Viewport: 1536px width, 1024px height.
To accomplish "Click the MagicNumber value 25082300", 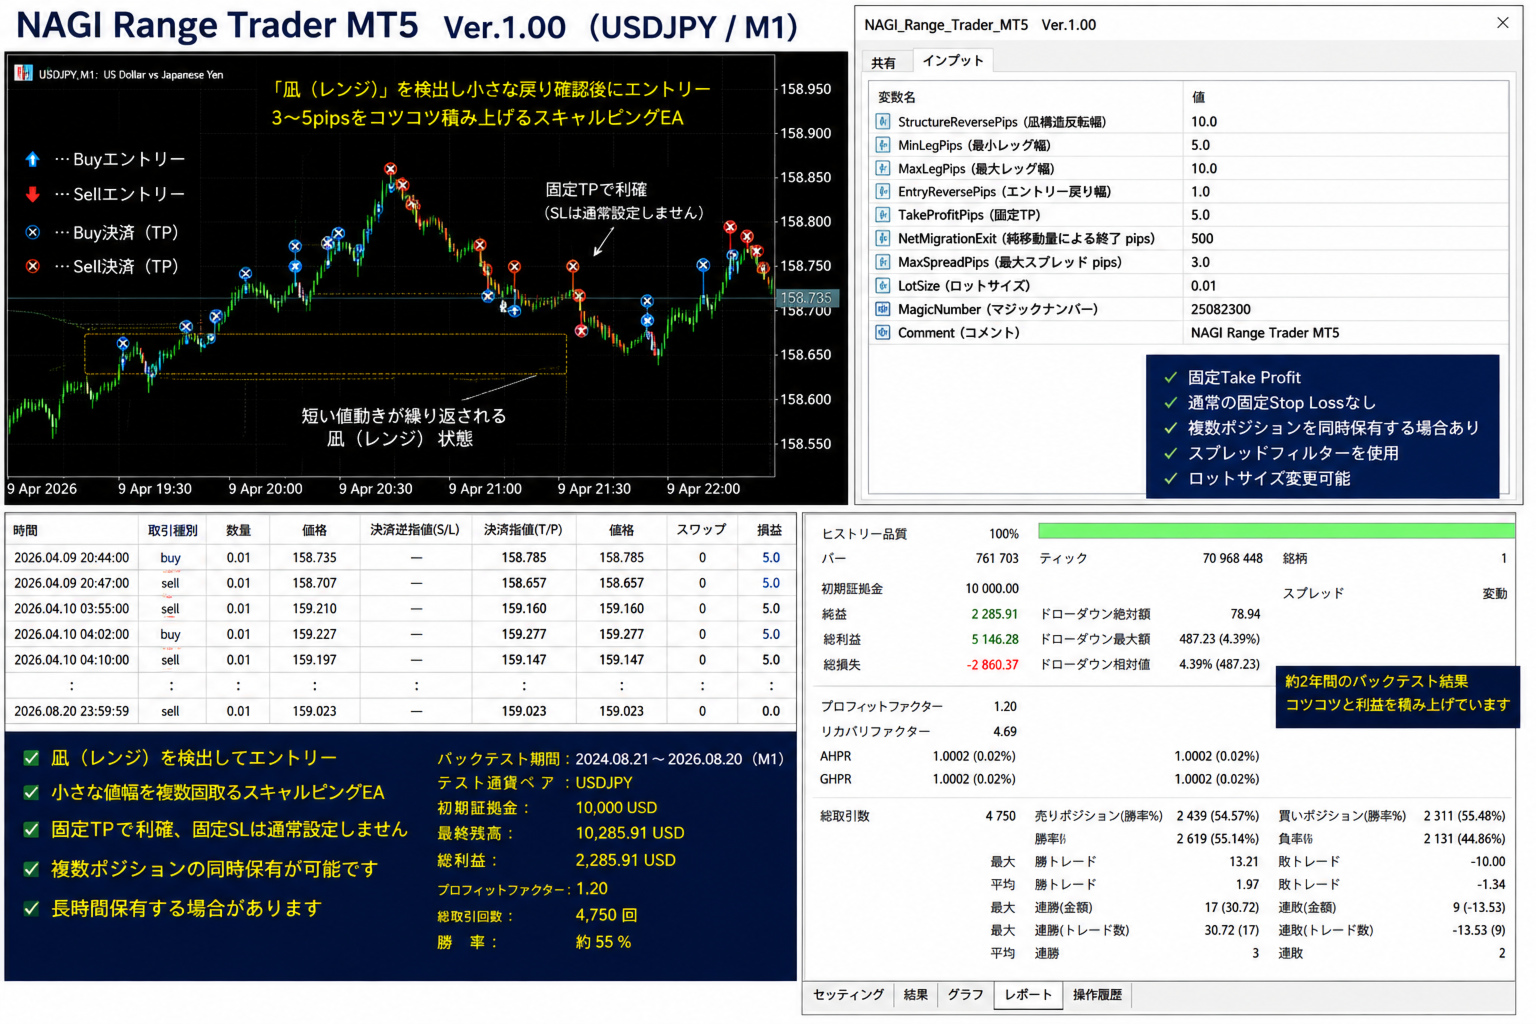I will 1346,309.
